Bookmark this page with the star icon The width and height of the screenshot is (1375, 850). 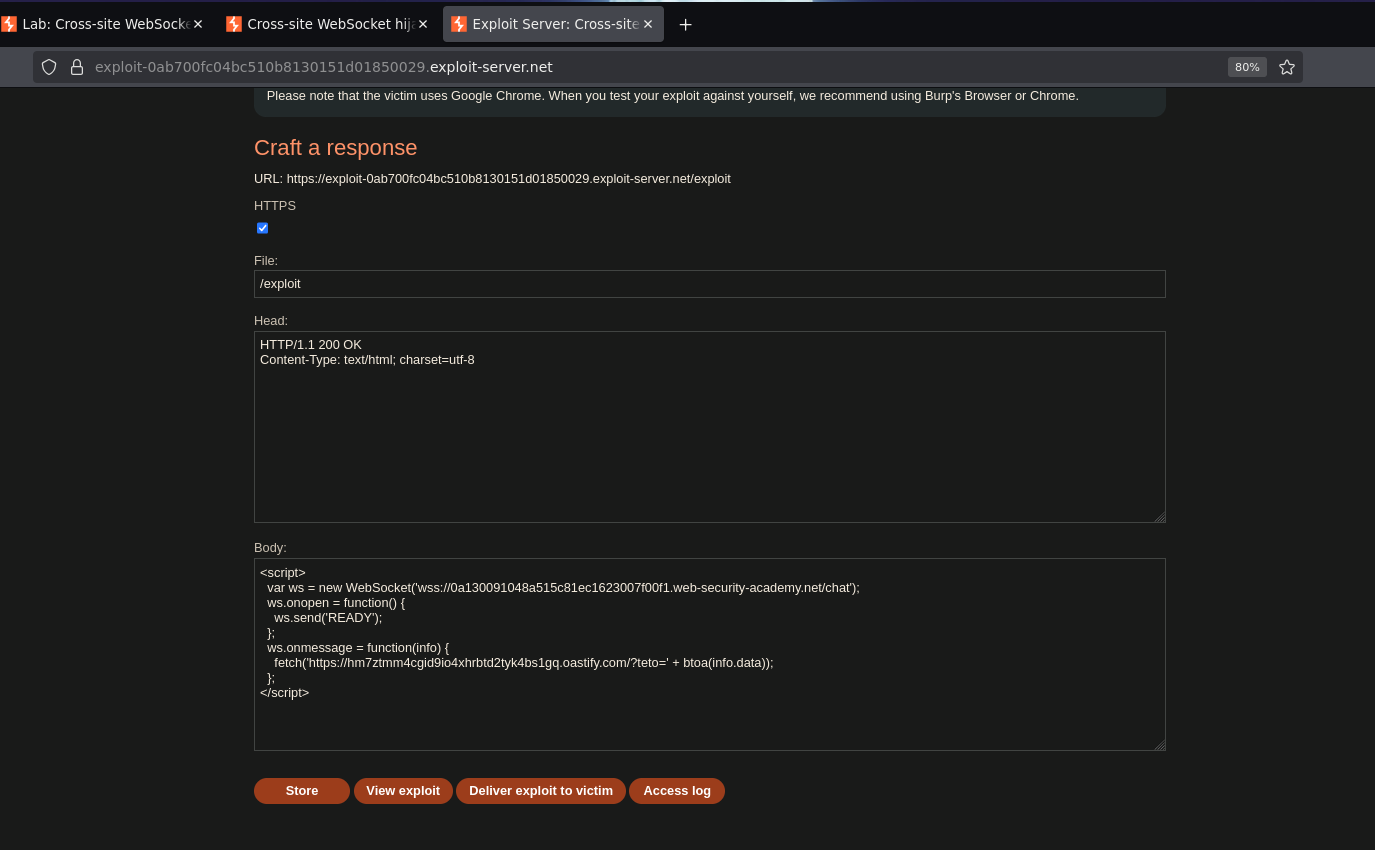[x=1287, y=67]
